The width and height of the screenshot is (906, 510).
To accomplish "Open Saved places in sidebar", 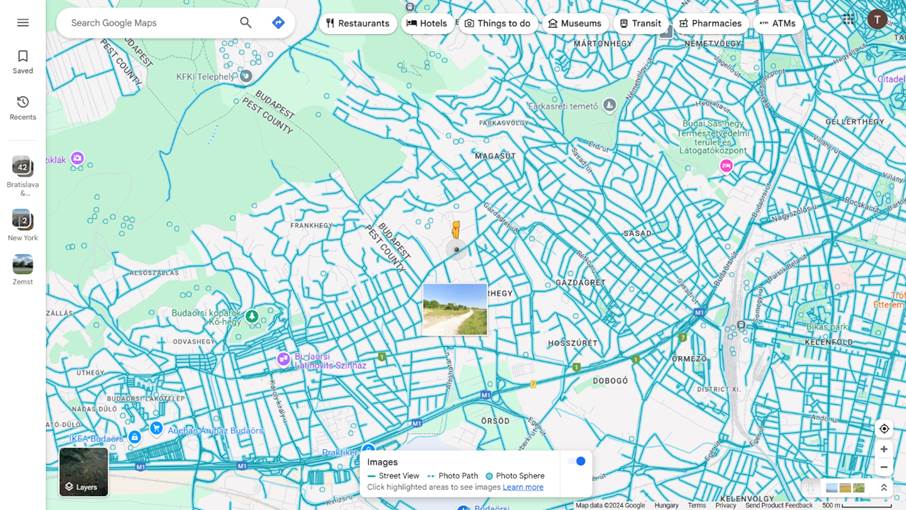I will coord(23,62).
